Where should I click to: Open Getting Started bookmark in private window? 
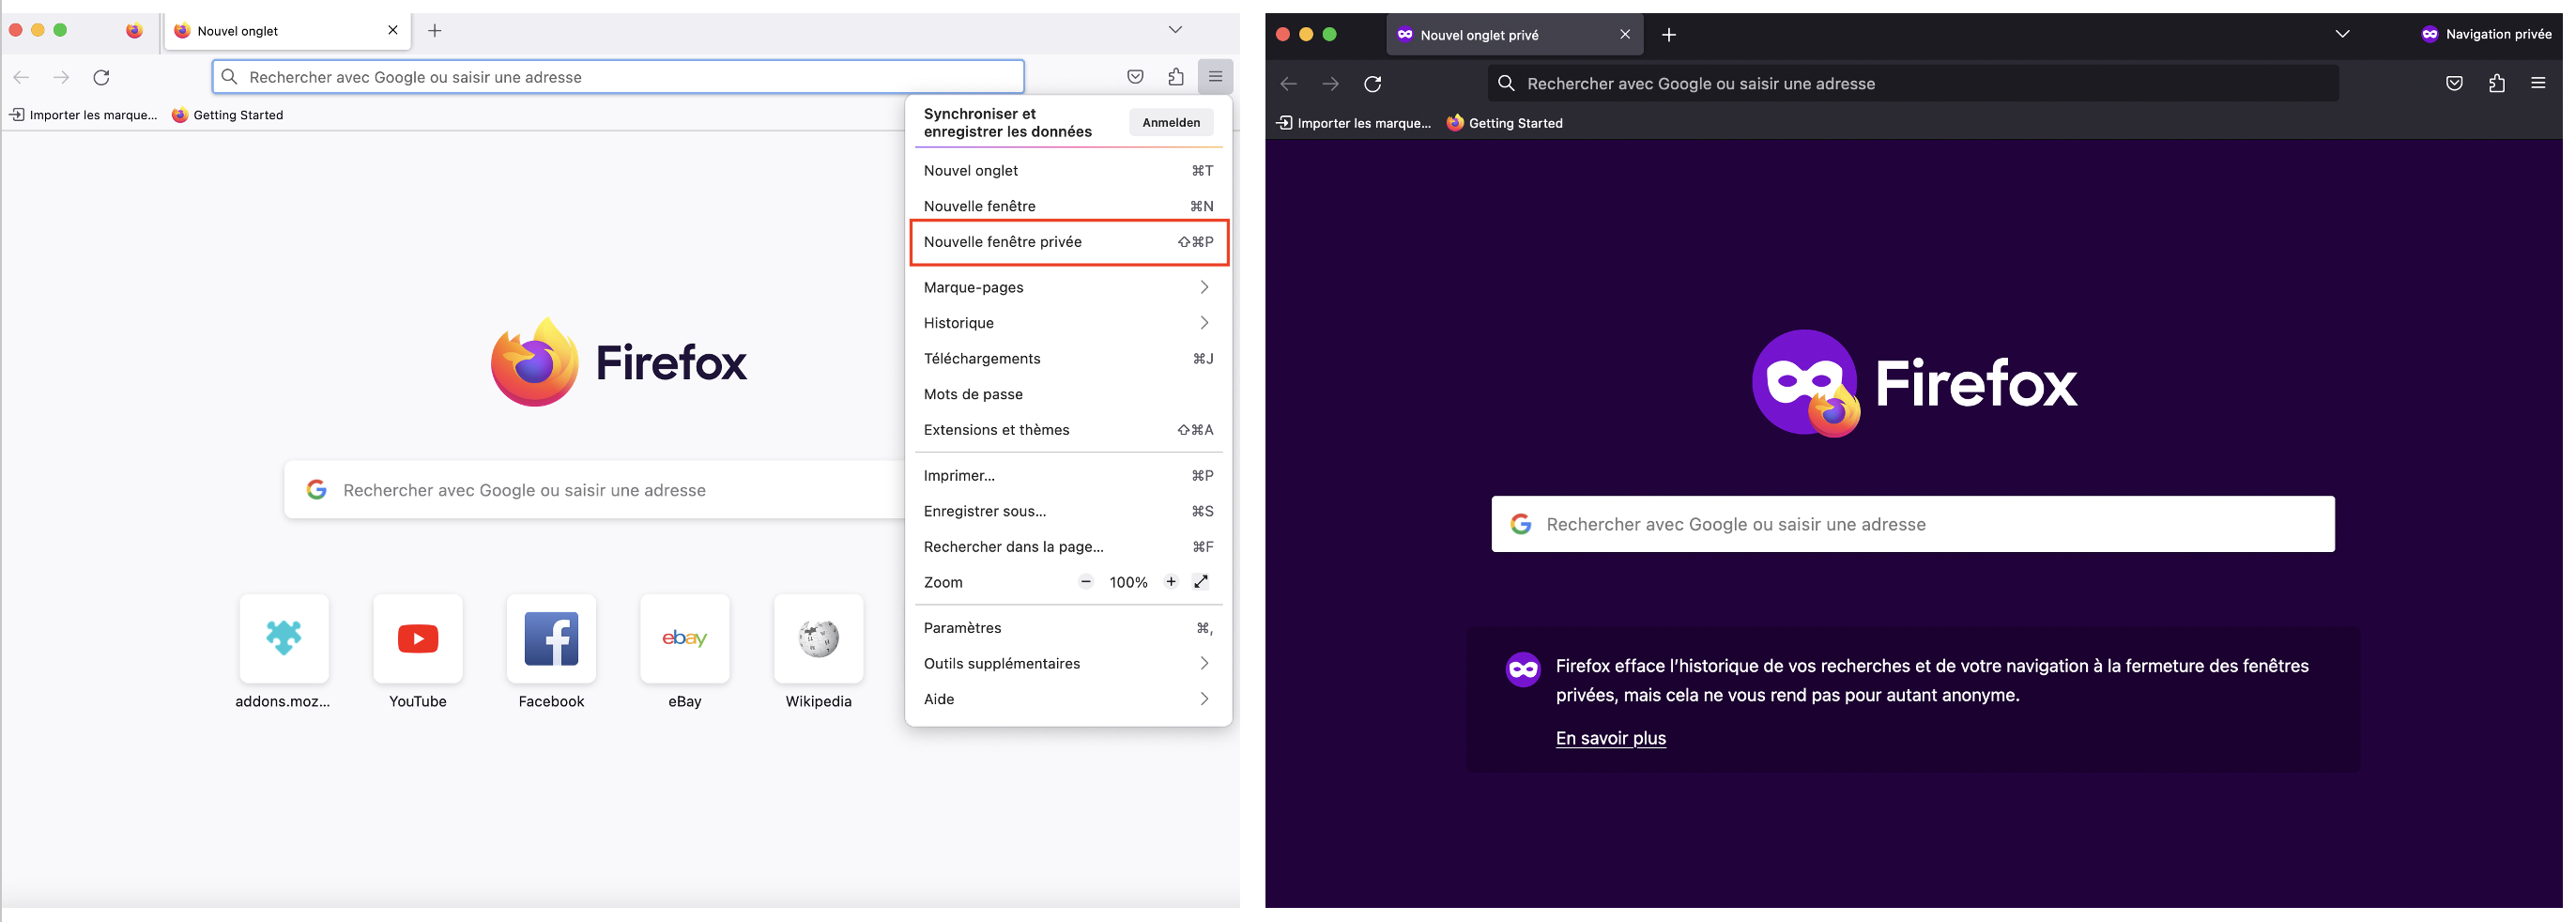coord(1505,123)
